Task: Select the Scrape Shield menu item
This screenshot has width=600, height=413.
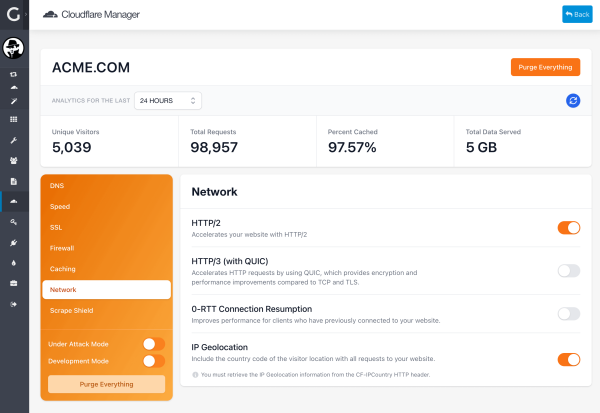Action: [x=106, y=310]
